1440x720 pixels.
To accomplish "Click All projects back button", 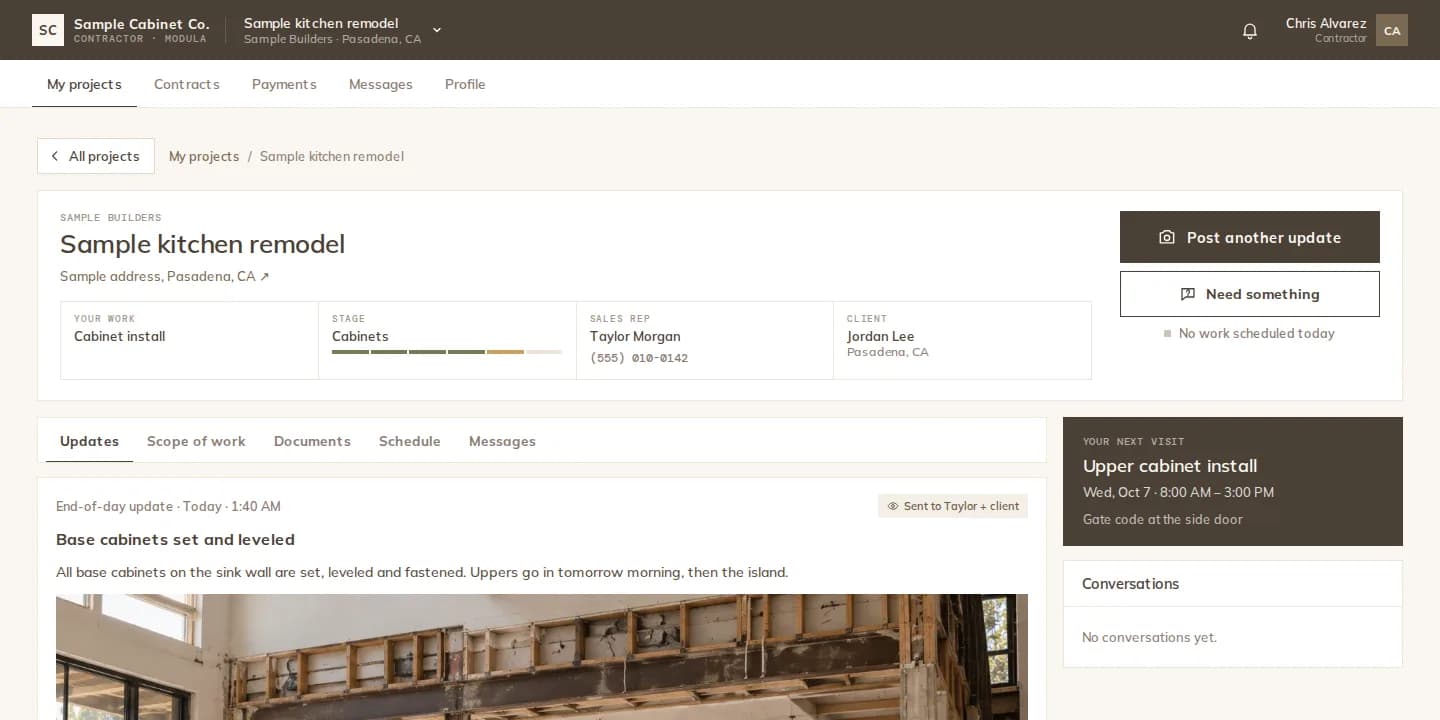I will coord(96,156).
